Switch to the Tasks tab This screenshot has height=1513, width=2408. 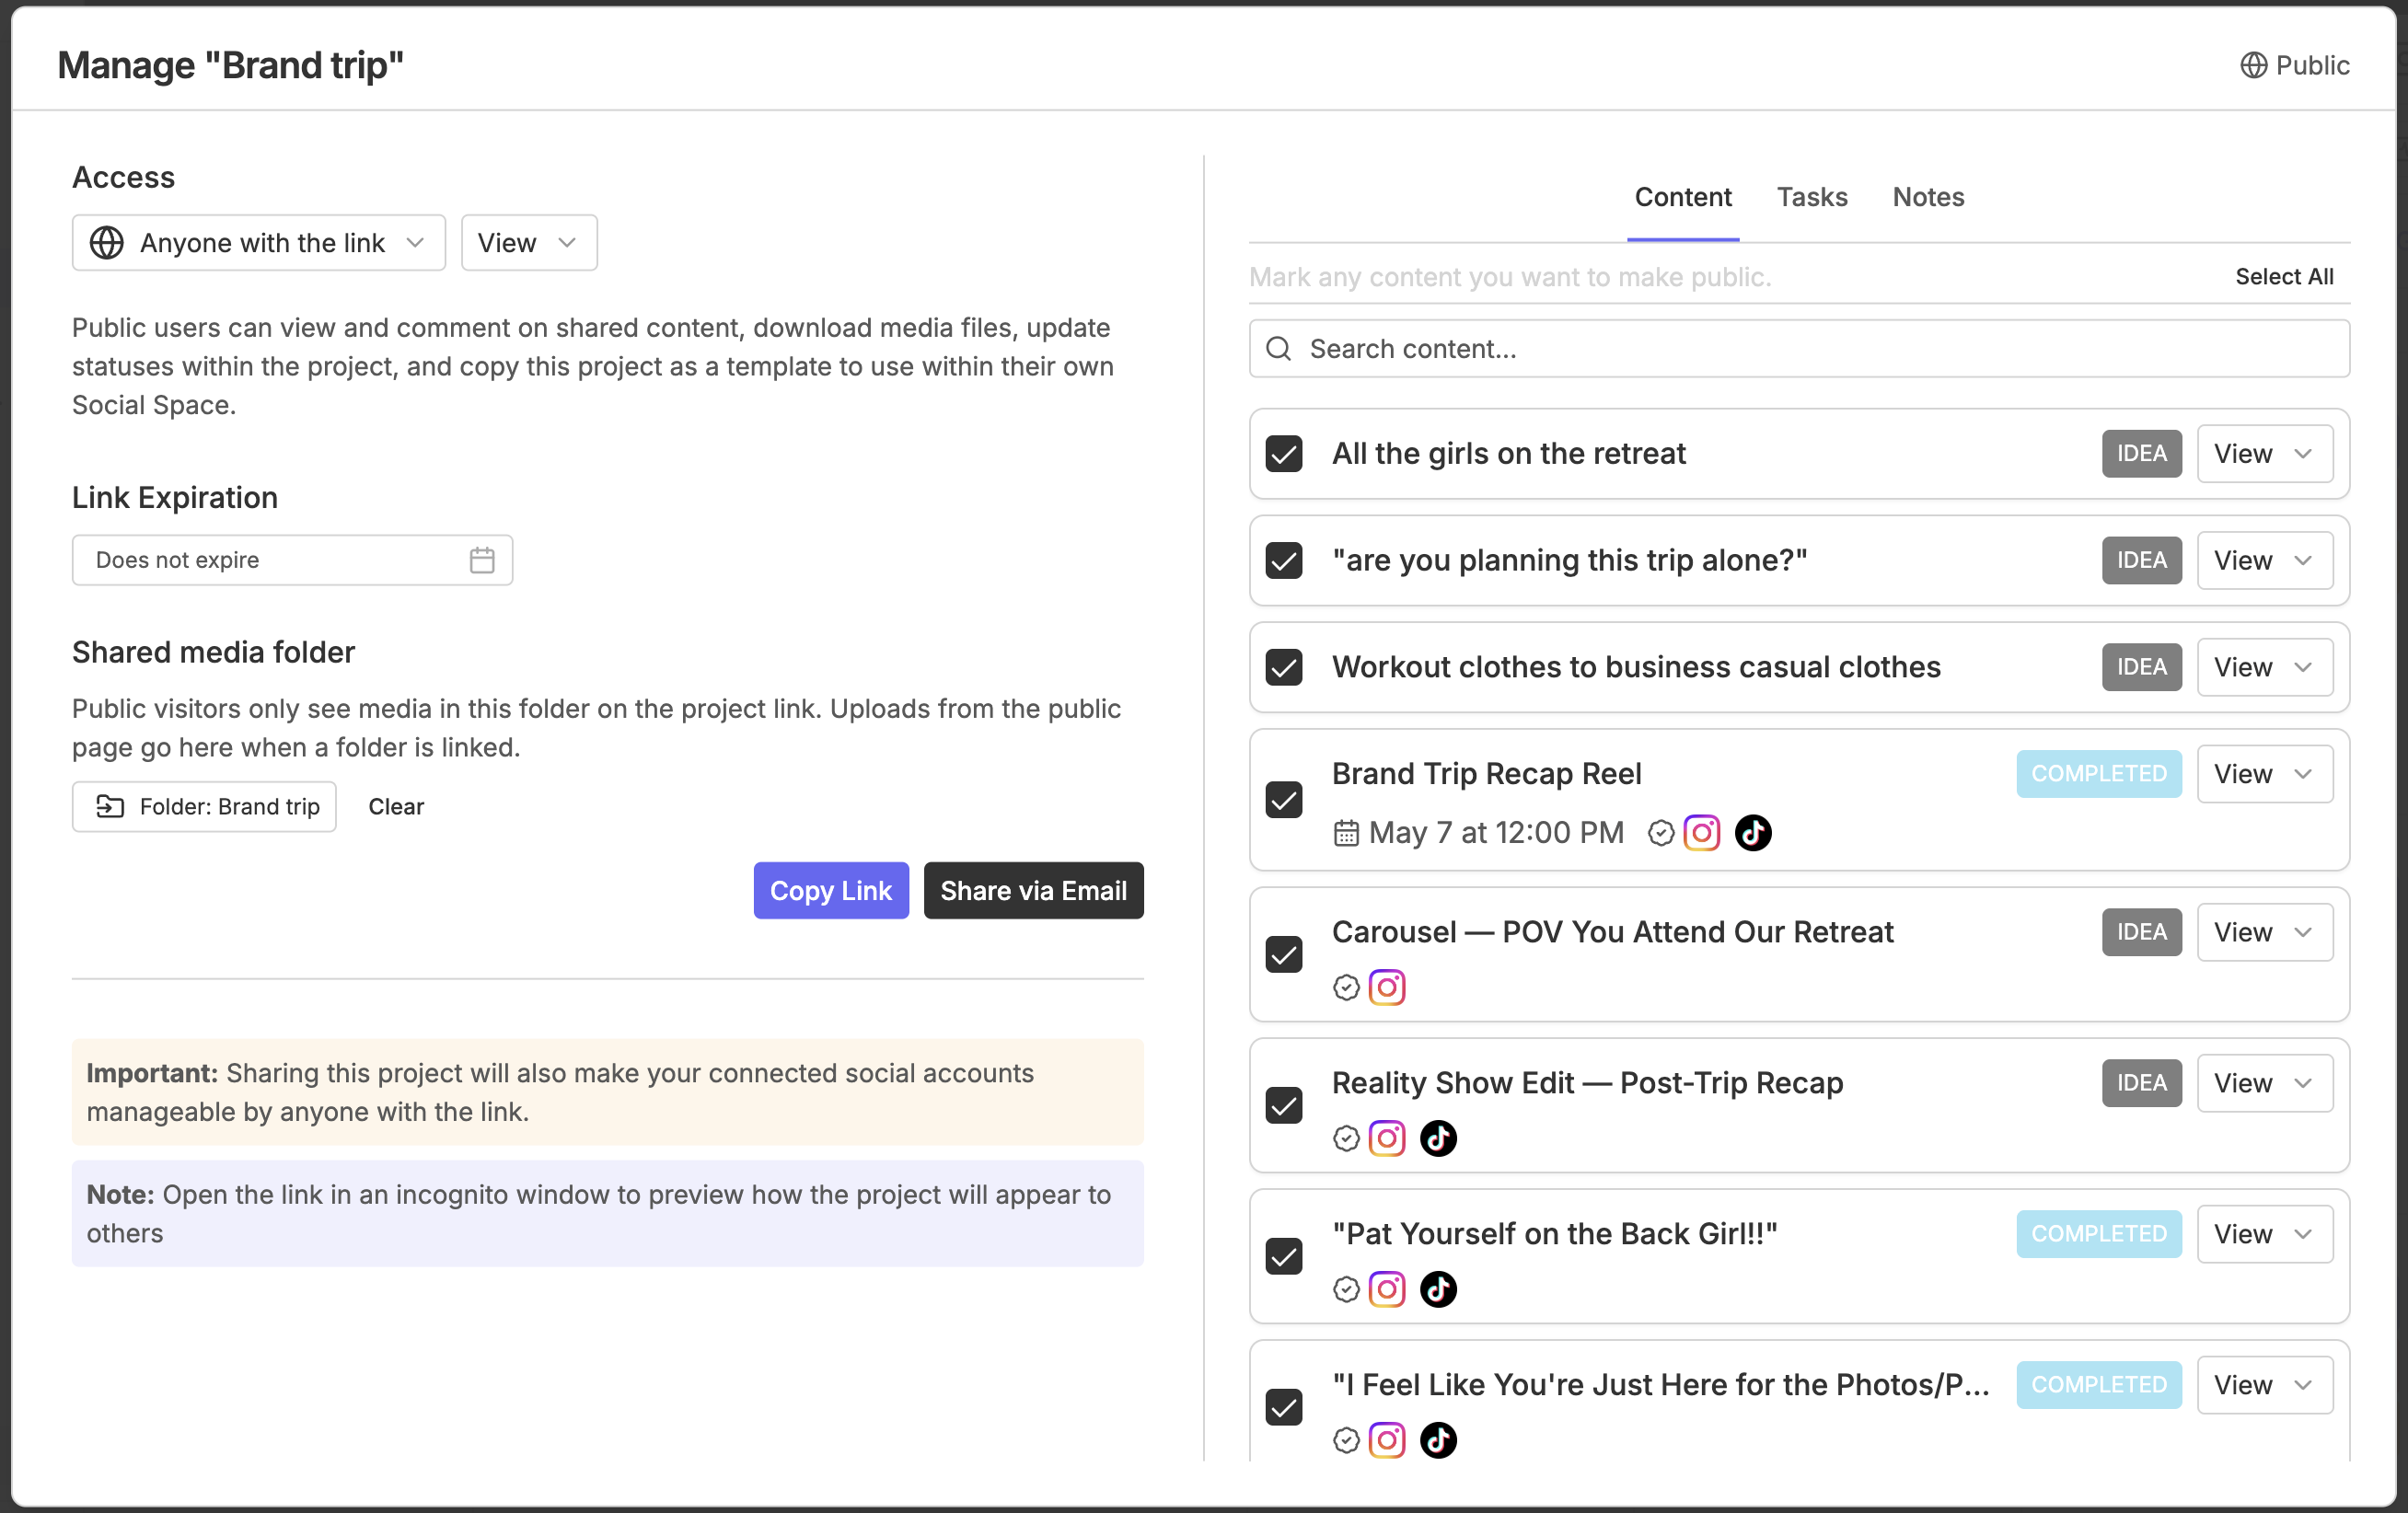[x=1812, y=197]
